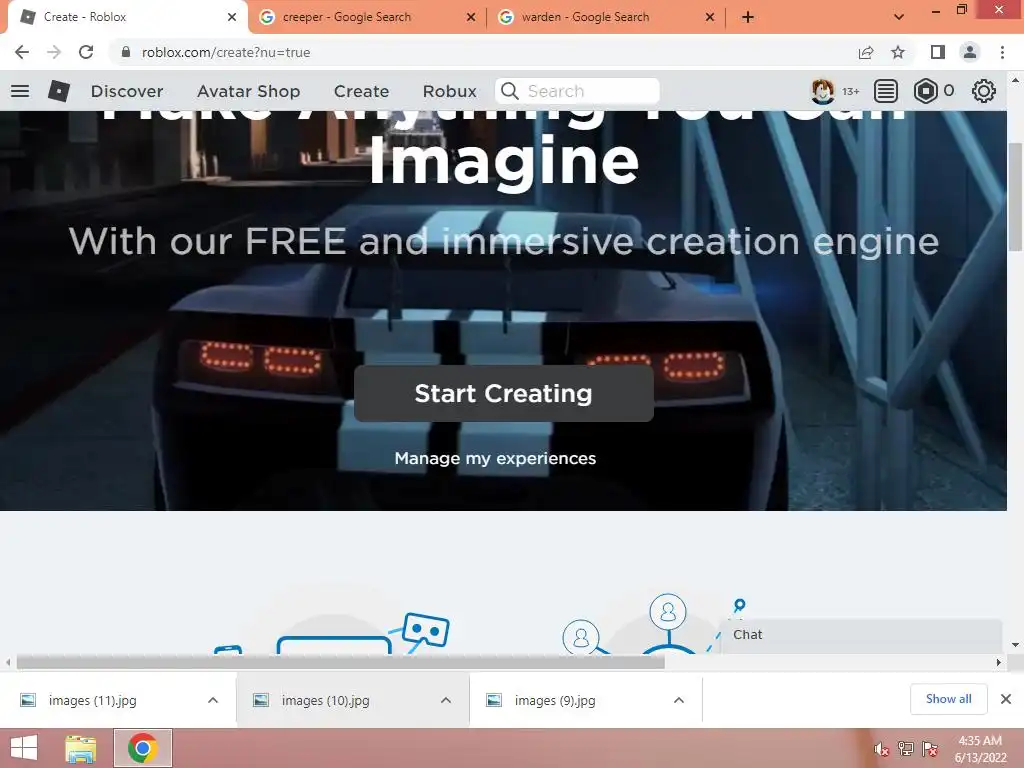Open the images (9).jpg downloaded file
Image resolution: width=1024 pixels, height=768 pixels.
[x=554, y=700]
